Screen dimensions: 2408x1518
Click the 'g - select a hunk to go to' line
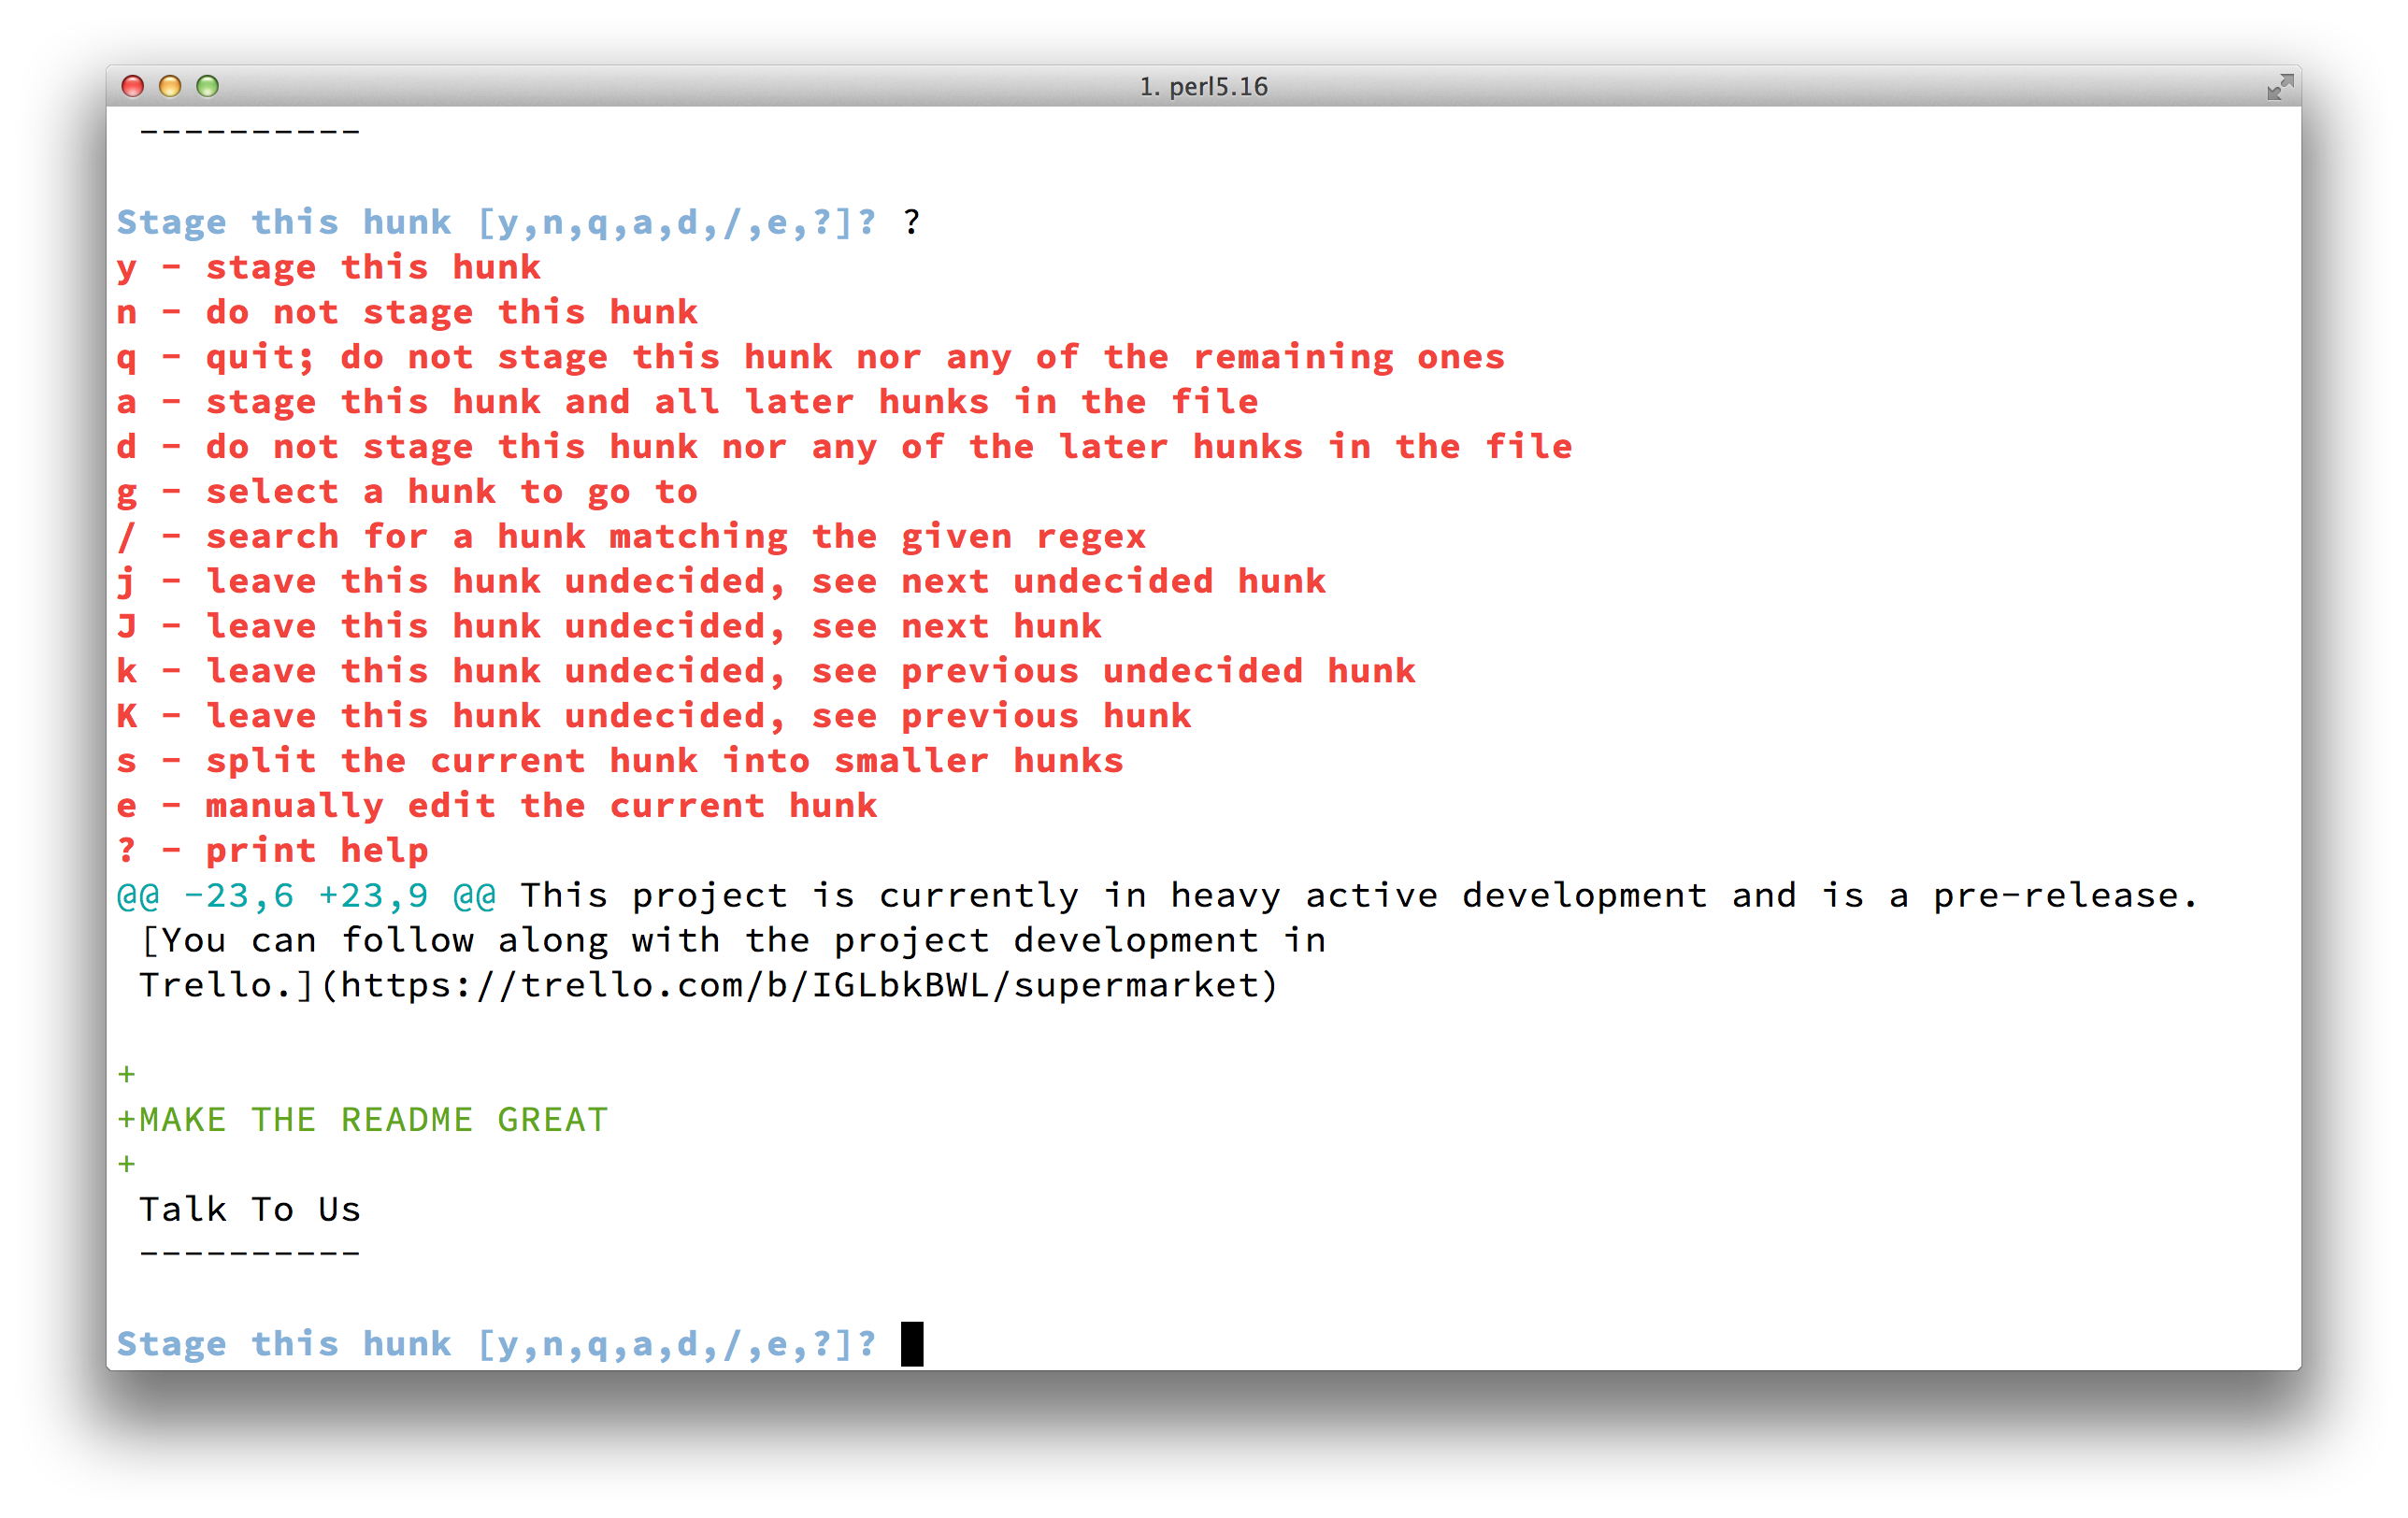pyautogui.click(x=407, y=492)
